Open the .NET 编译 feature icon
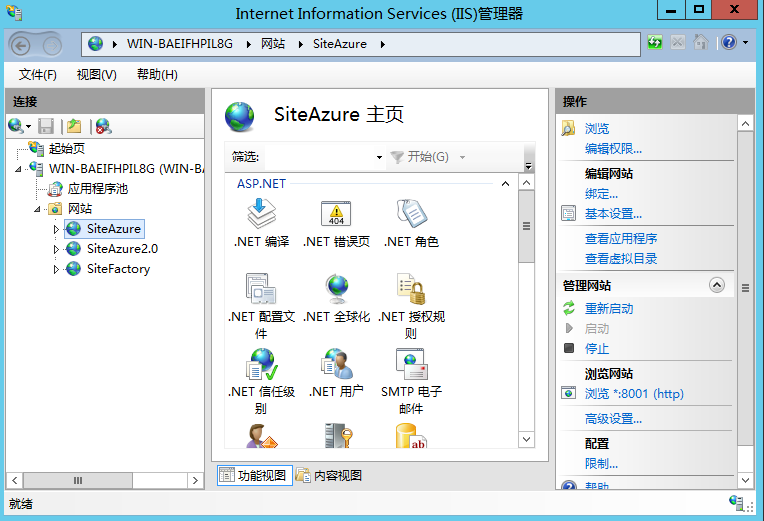 click(261, 214)
